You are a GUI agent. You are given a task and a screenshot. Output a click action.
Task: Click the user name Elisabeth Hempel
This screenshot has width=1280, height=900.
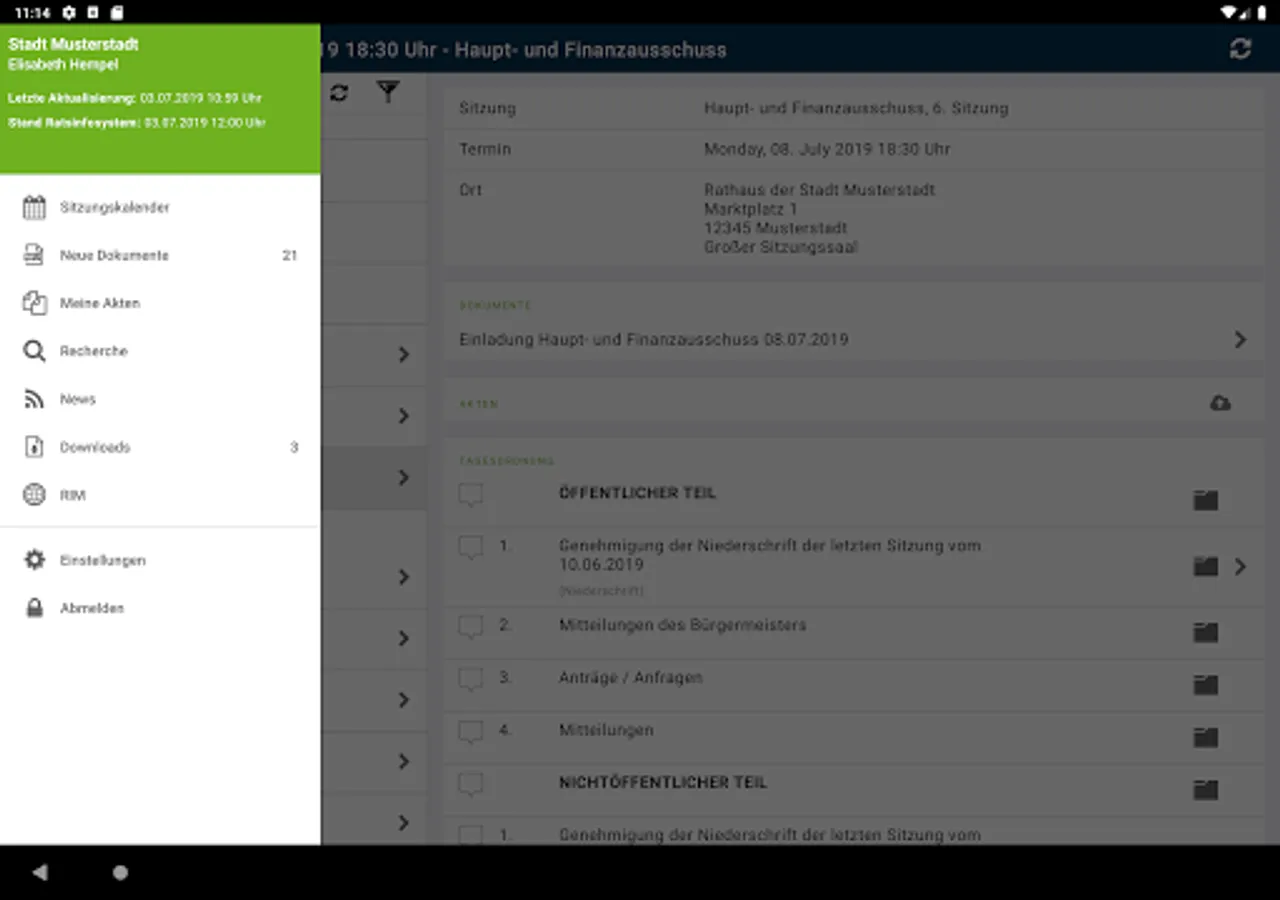[63, 64]
